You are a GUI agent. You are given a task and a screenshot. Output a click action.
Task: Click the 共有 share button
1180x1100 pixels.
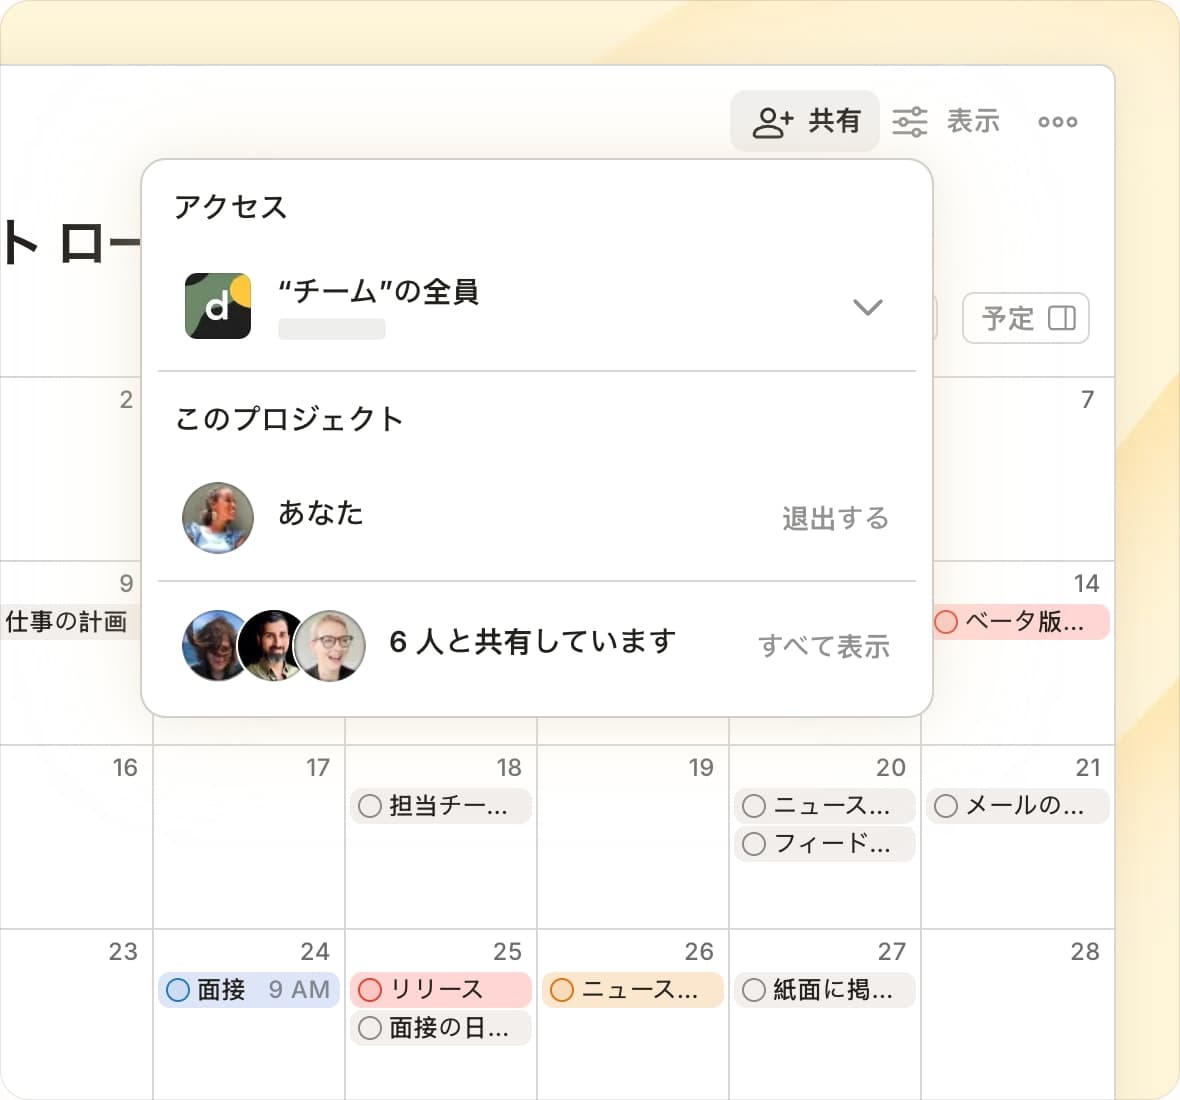tap(805, 121)
